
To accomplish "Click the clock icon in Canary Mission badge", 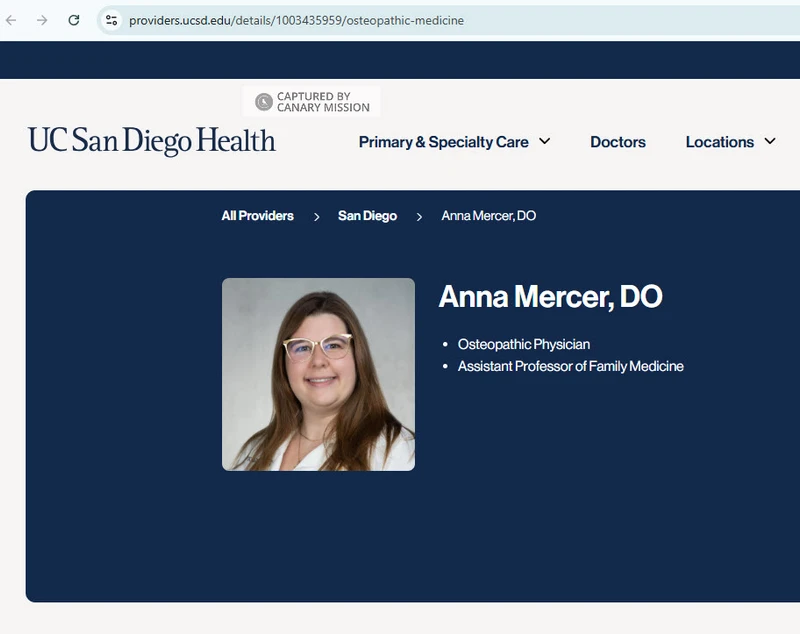I will [x=264, y=102].
